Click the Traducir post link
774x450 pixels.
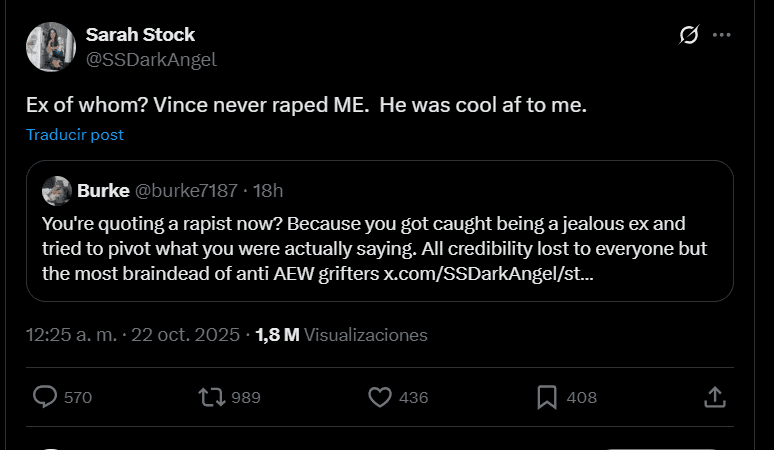(75, 135)
